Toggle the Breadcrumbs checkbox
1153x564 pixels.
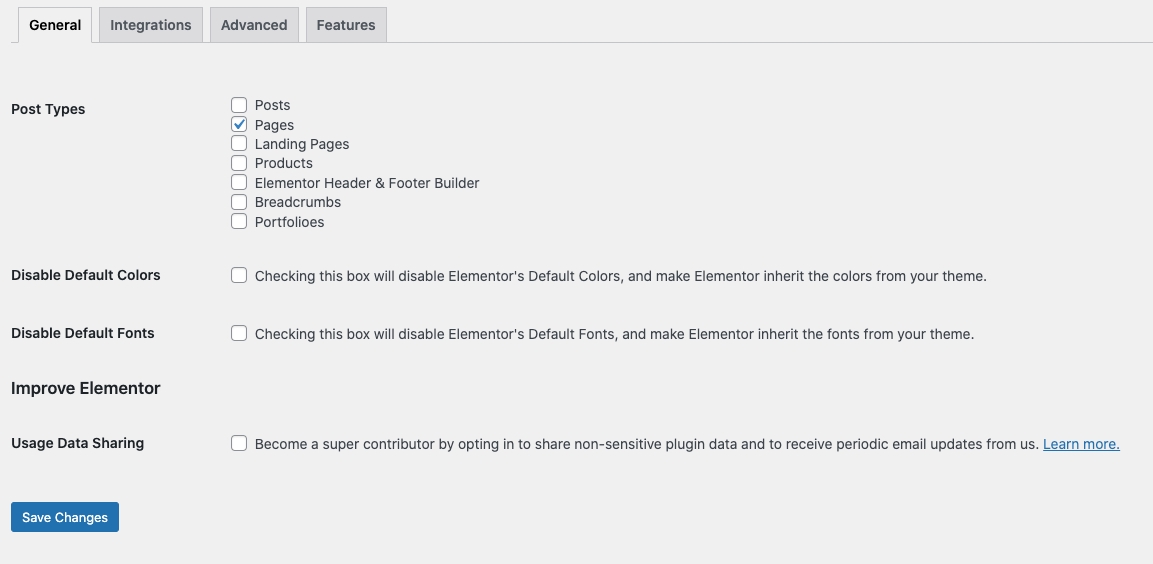[x=239, y=202]
